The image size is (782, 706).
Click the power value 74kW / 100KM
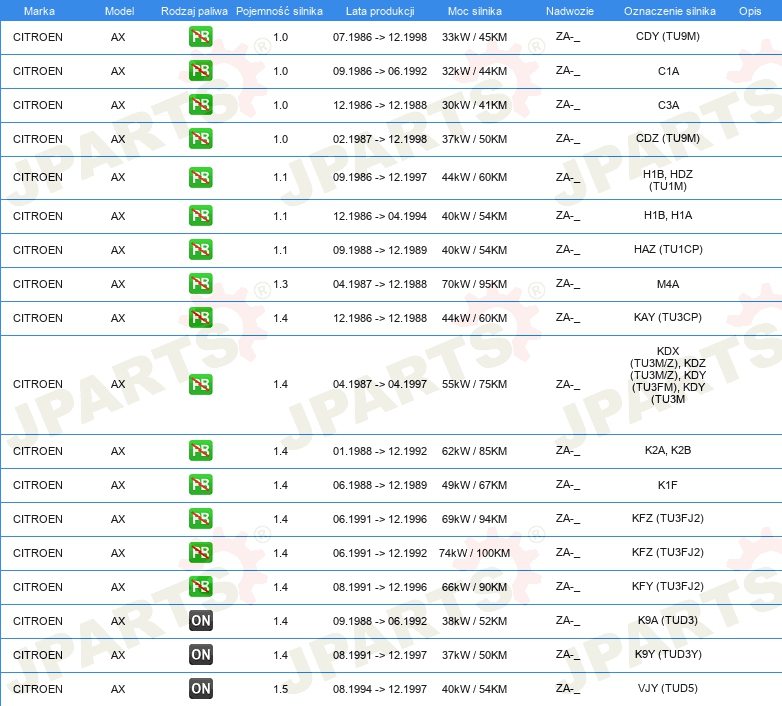474,552
